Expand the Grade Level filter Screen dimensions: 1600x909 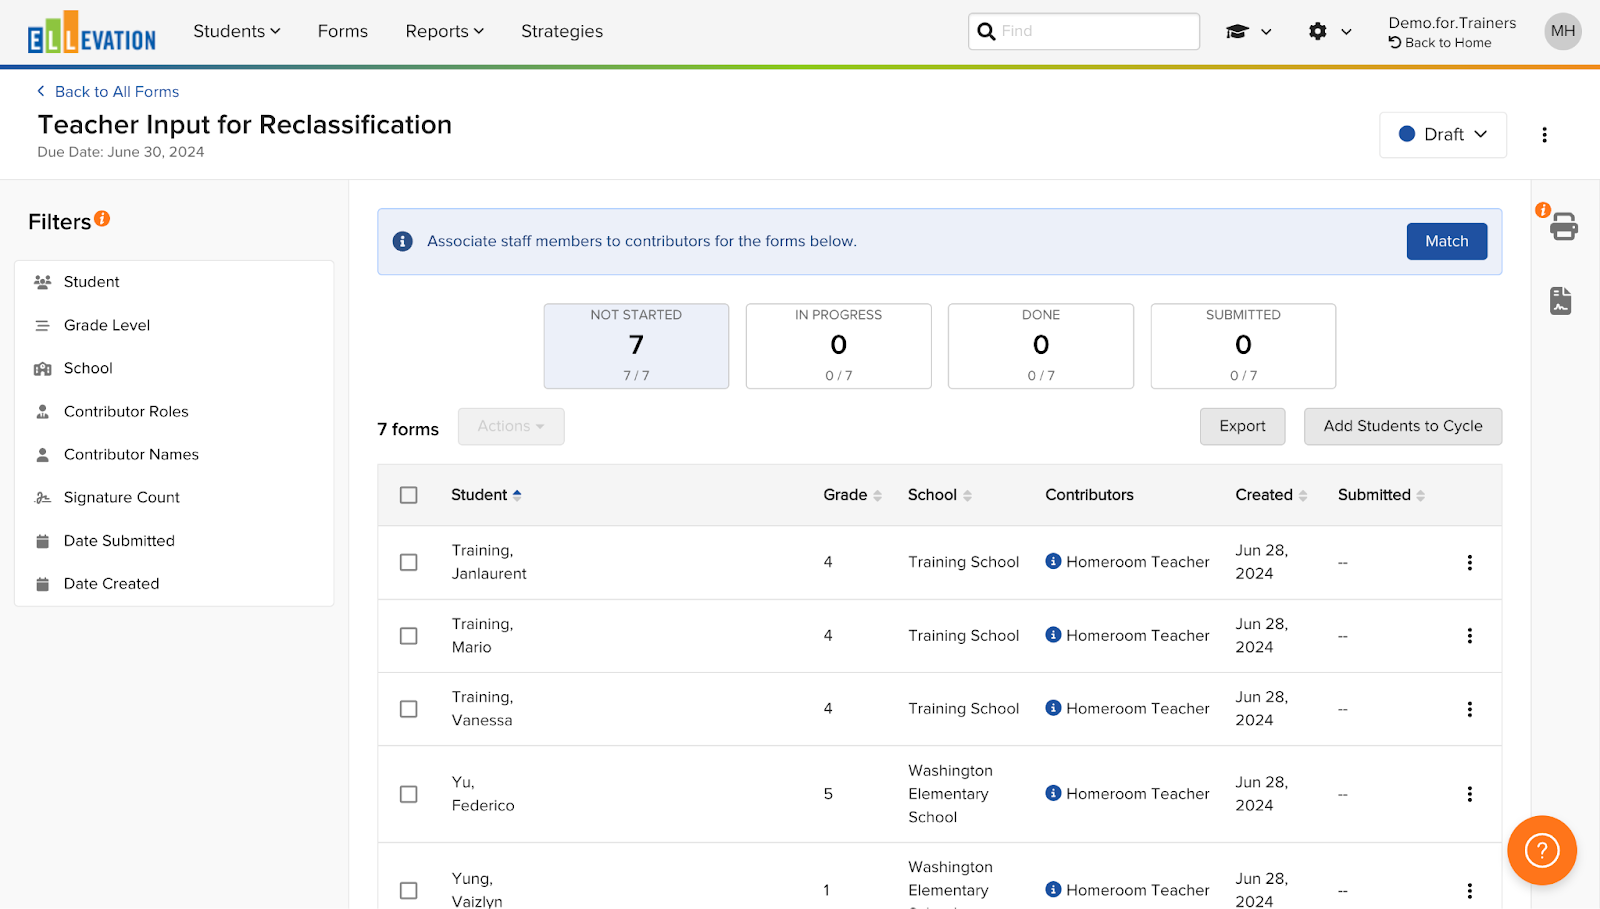click(174, 325)
